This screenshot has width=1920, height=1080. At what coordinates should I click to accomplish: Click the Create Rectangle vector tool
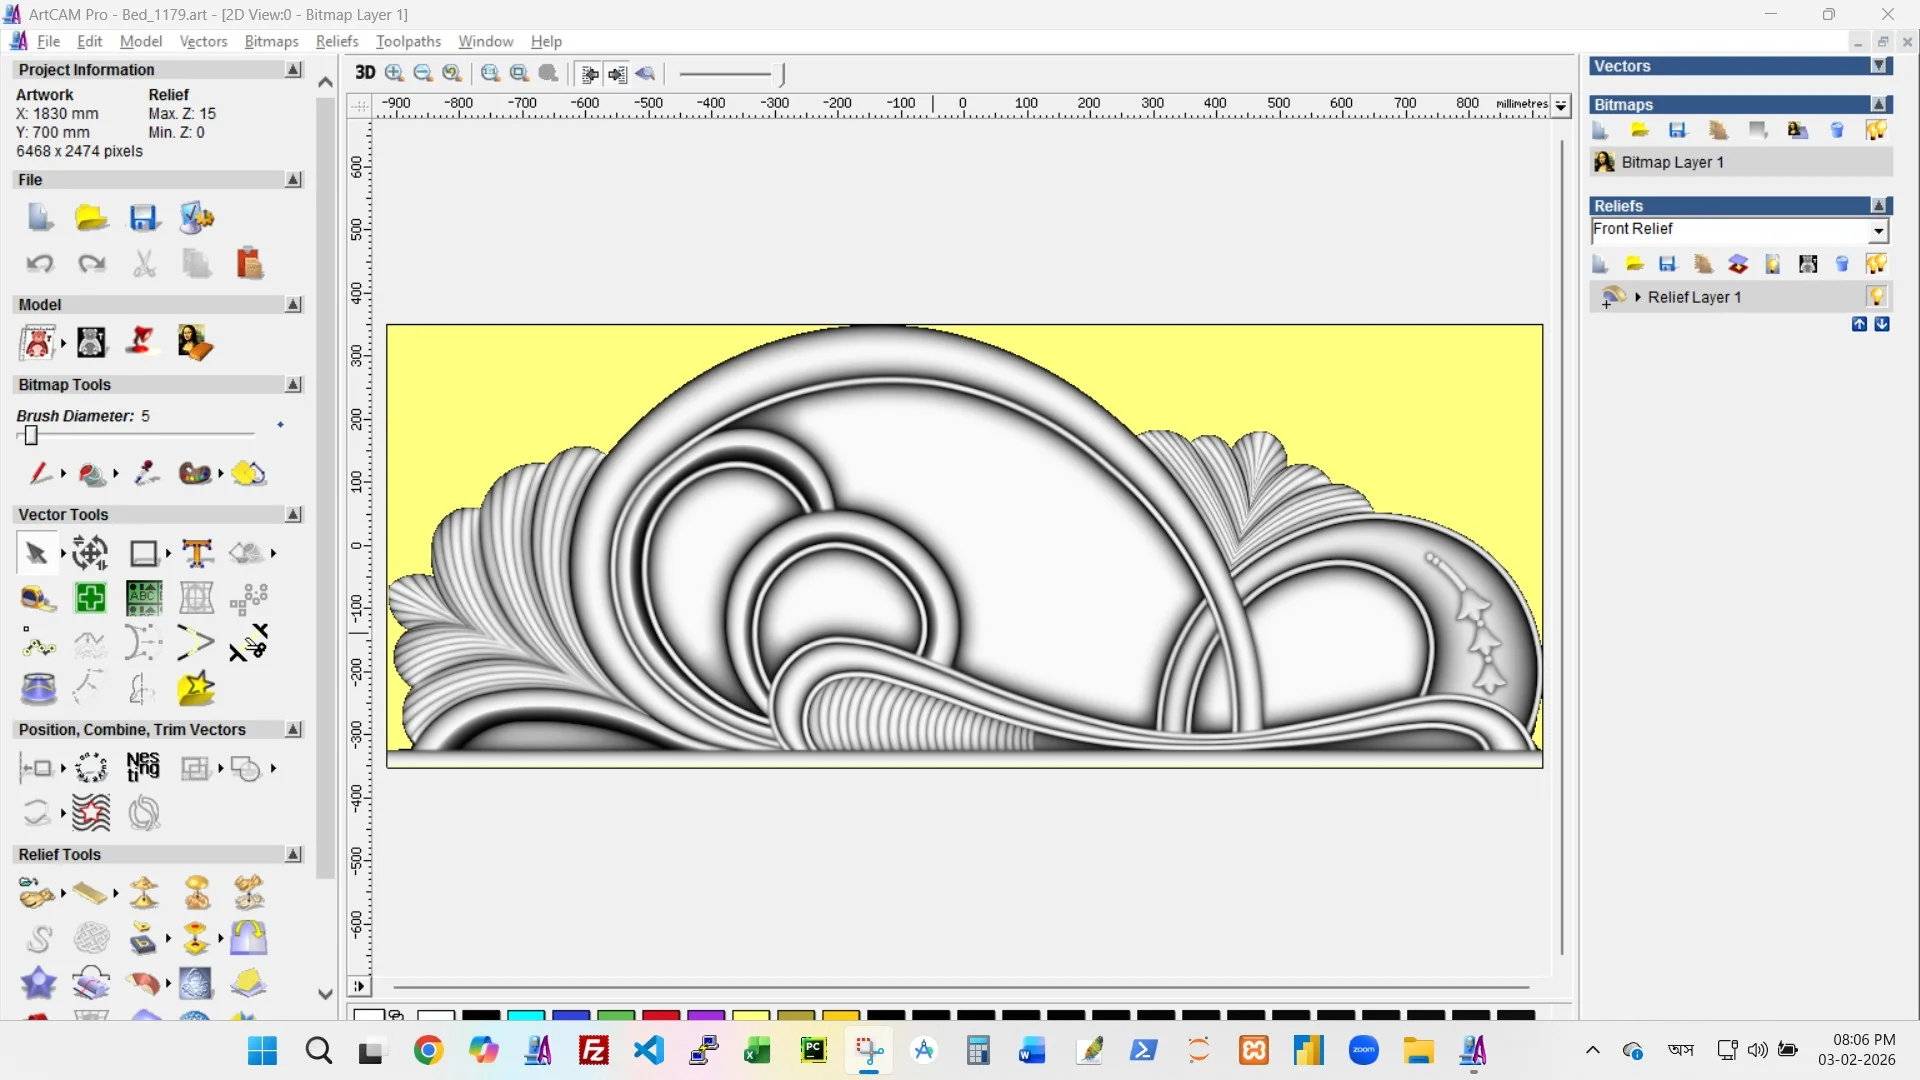coord(144,553)
